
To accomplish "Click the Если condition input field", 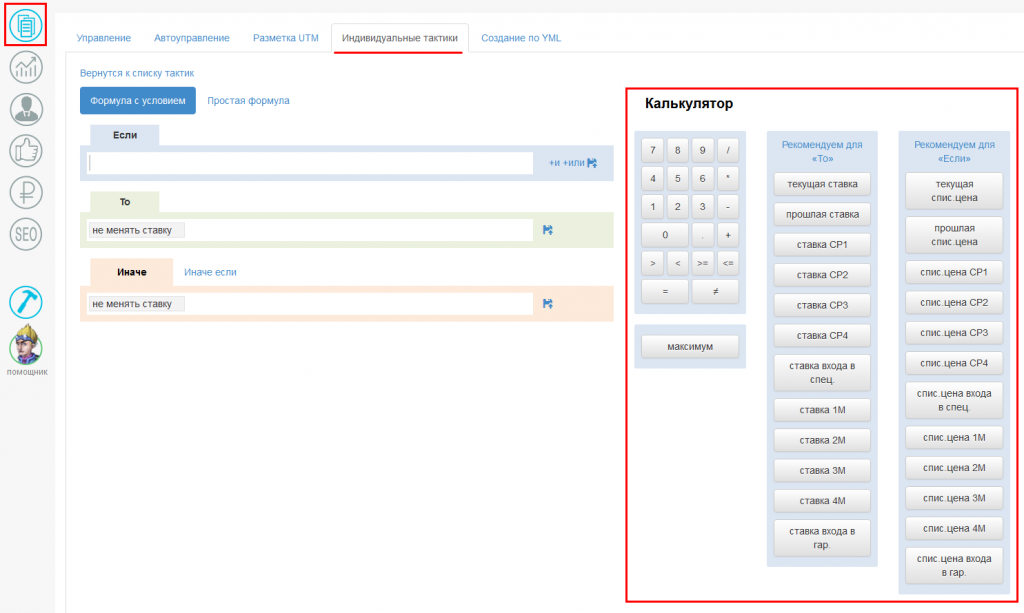I will click(311, 163).
